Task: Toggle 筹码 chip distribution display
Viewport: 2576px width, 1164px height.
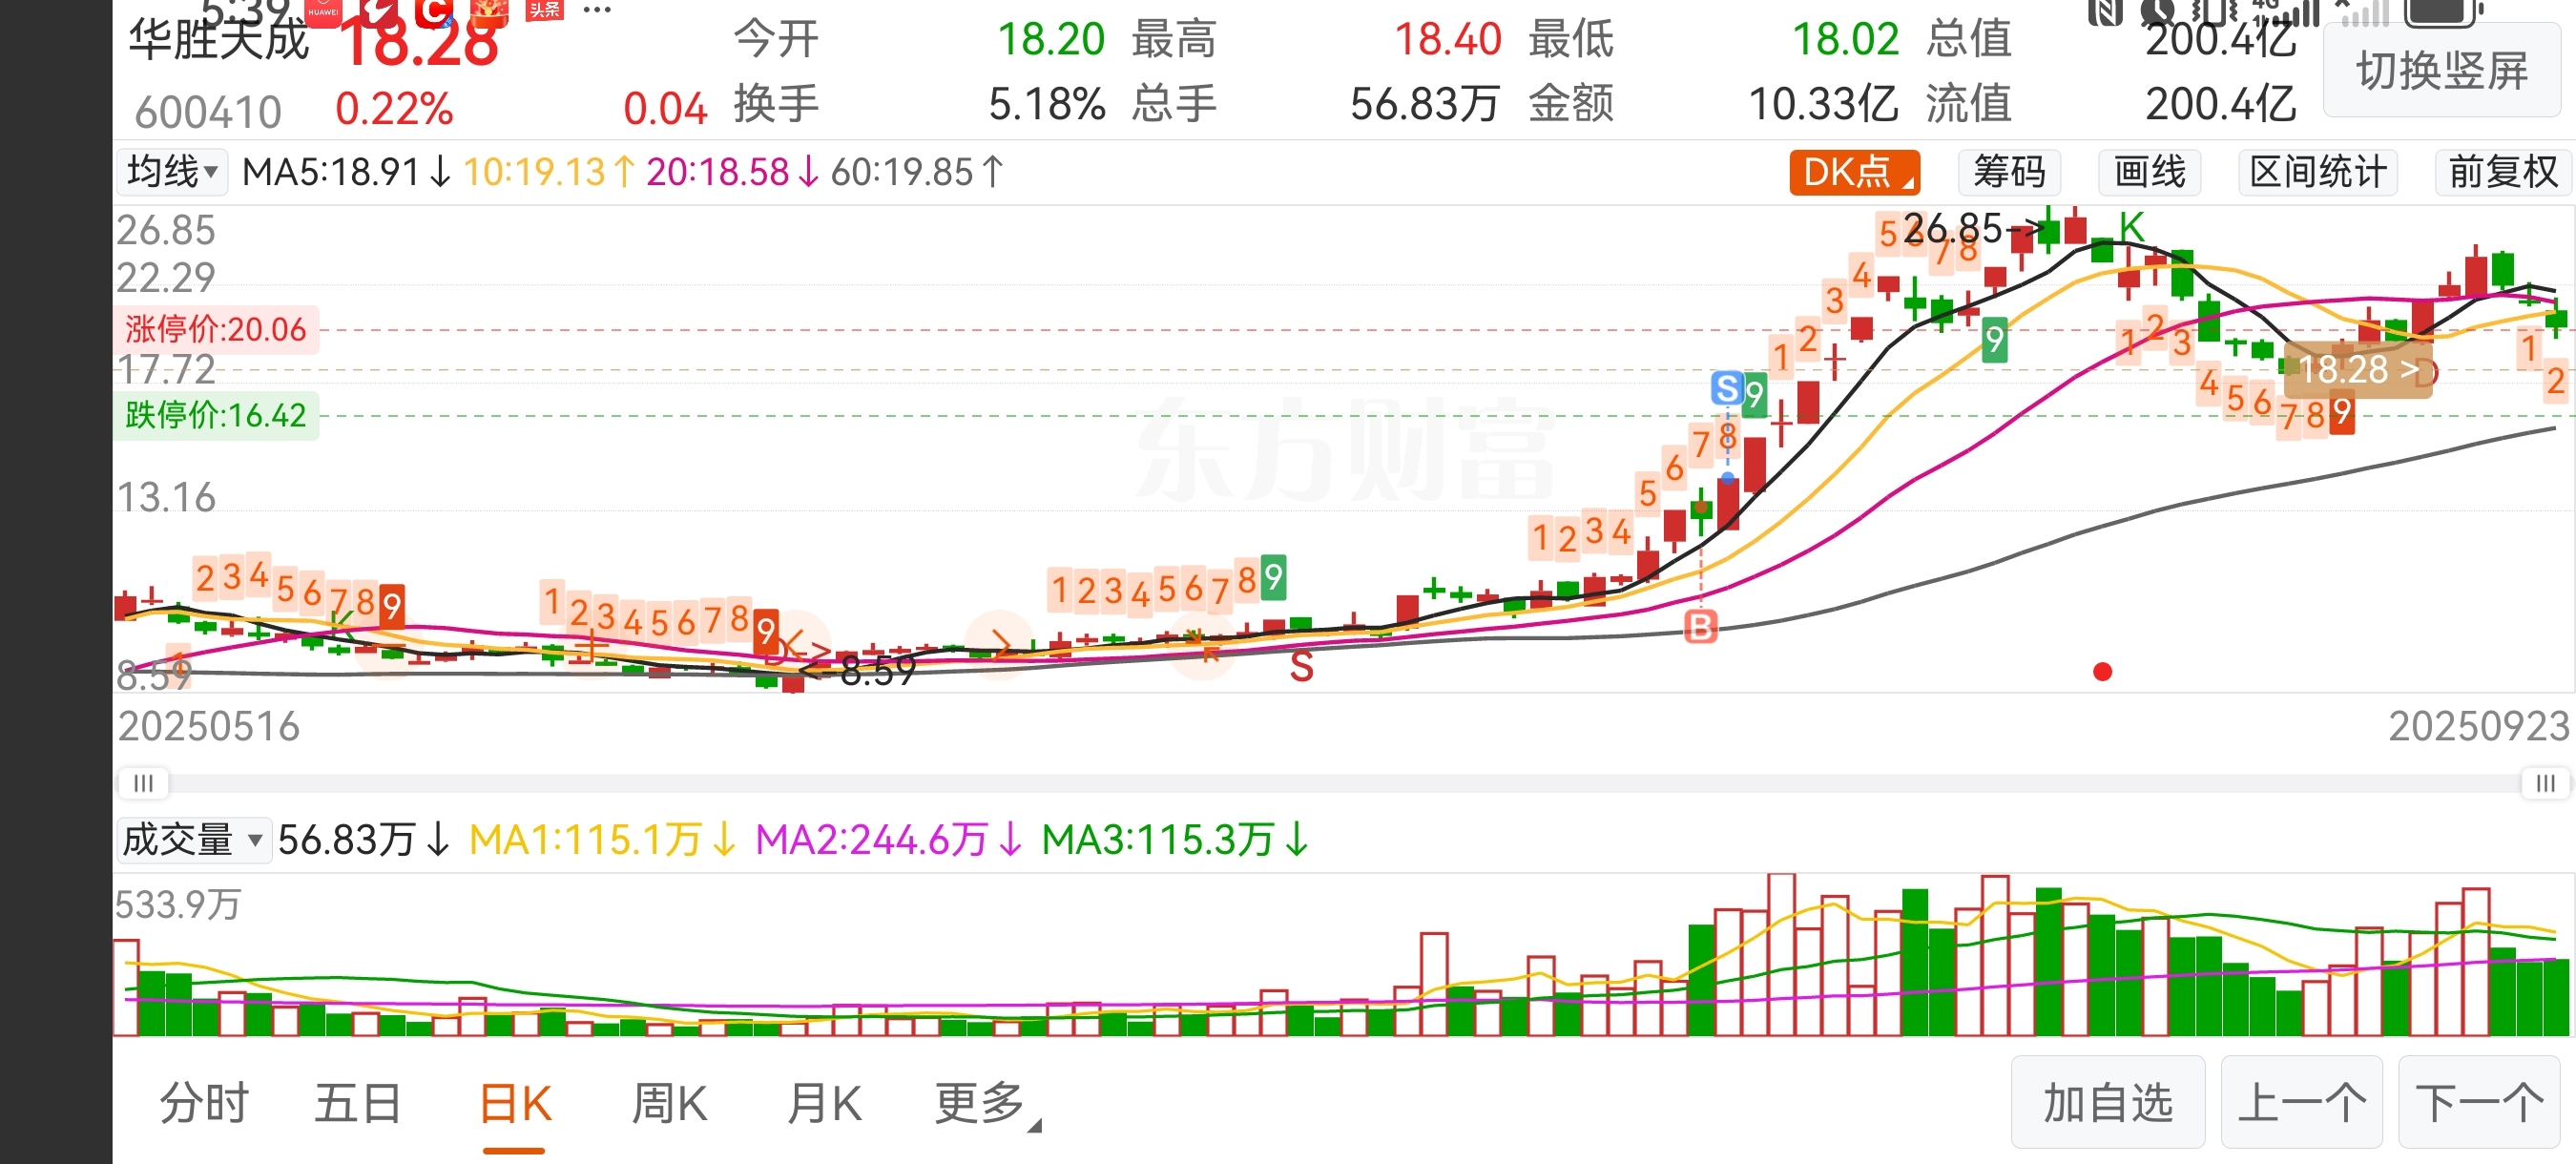Action: pos(2008,172)
